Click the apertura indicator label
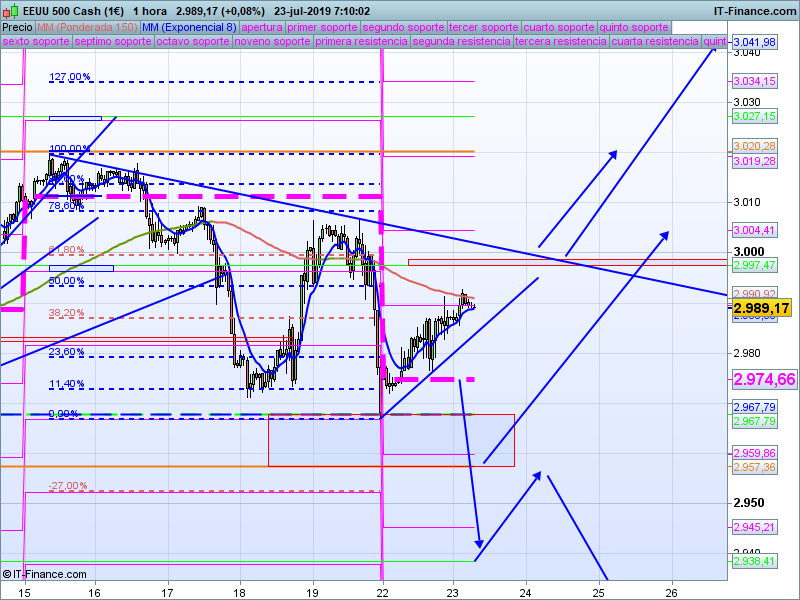Viewport: 800px width, 600px height. point(262,28)
